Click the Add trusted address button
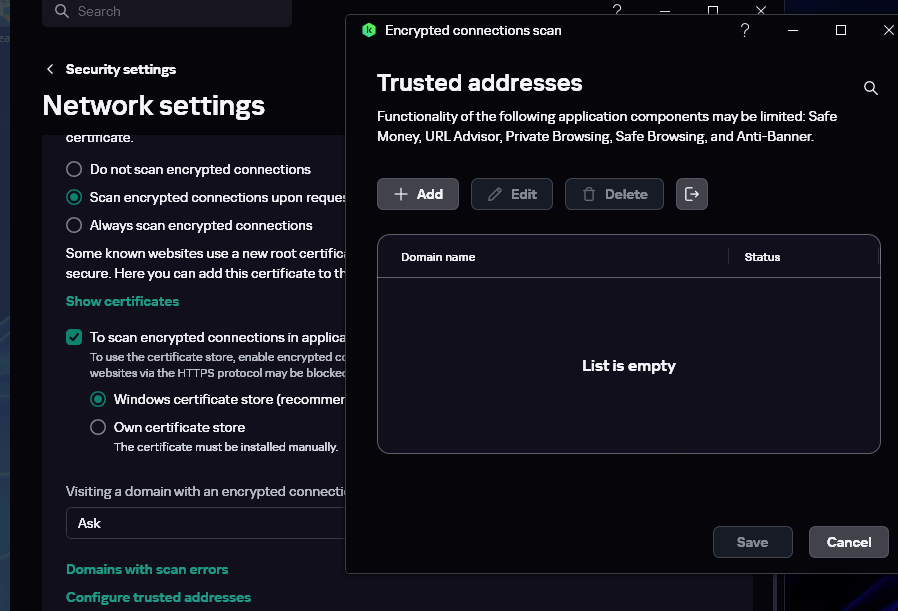Viewport: 898px width, 611px height. (418, 194)
